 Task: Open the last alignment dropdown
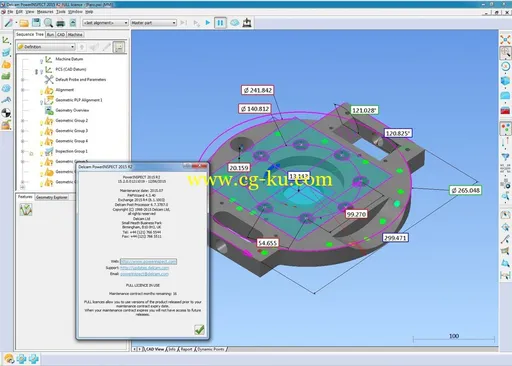click(x=105, y=23)
